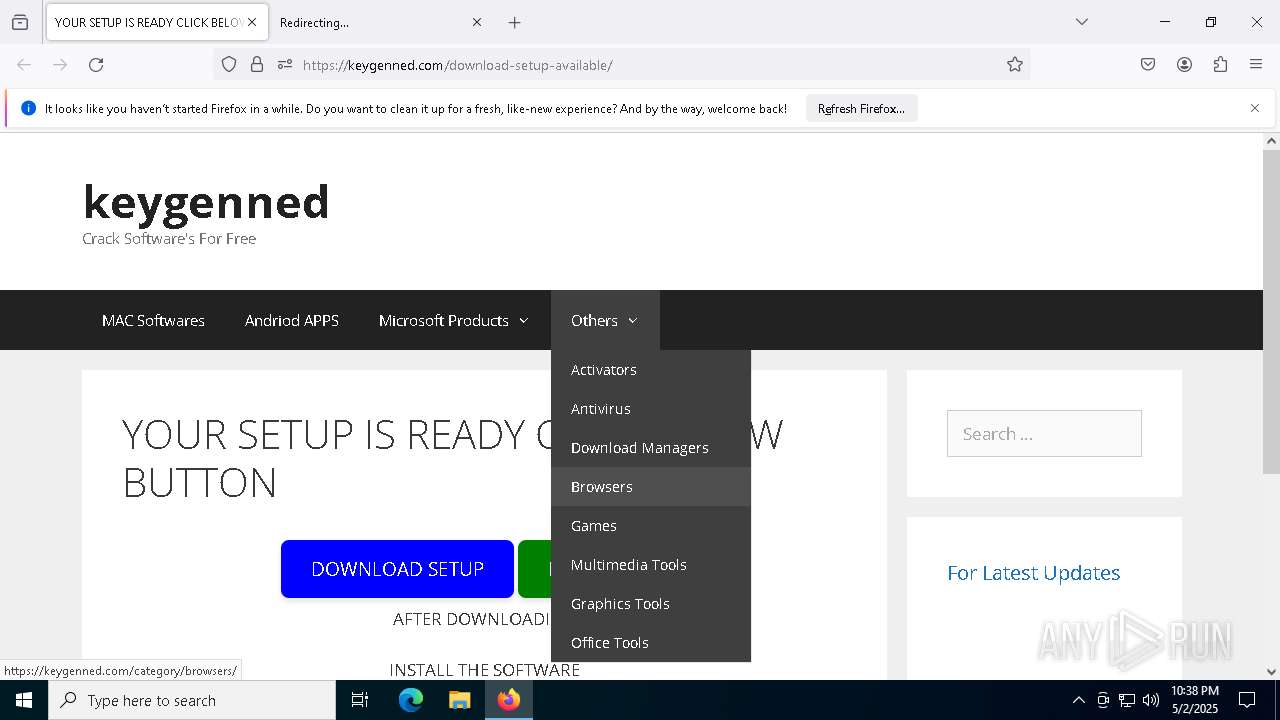Open the Extensions panel

(x=1220, y=65)
